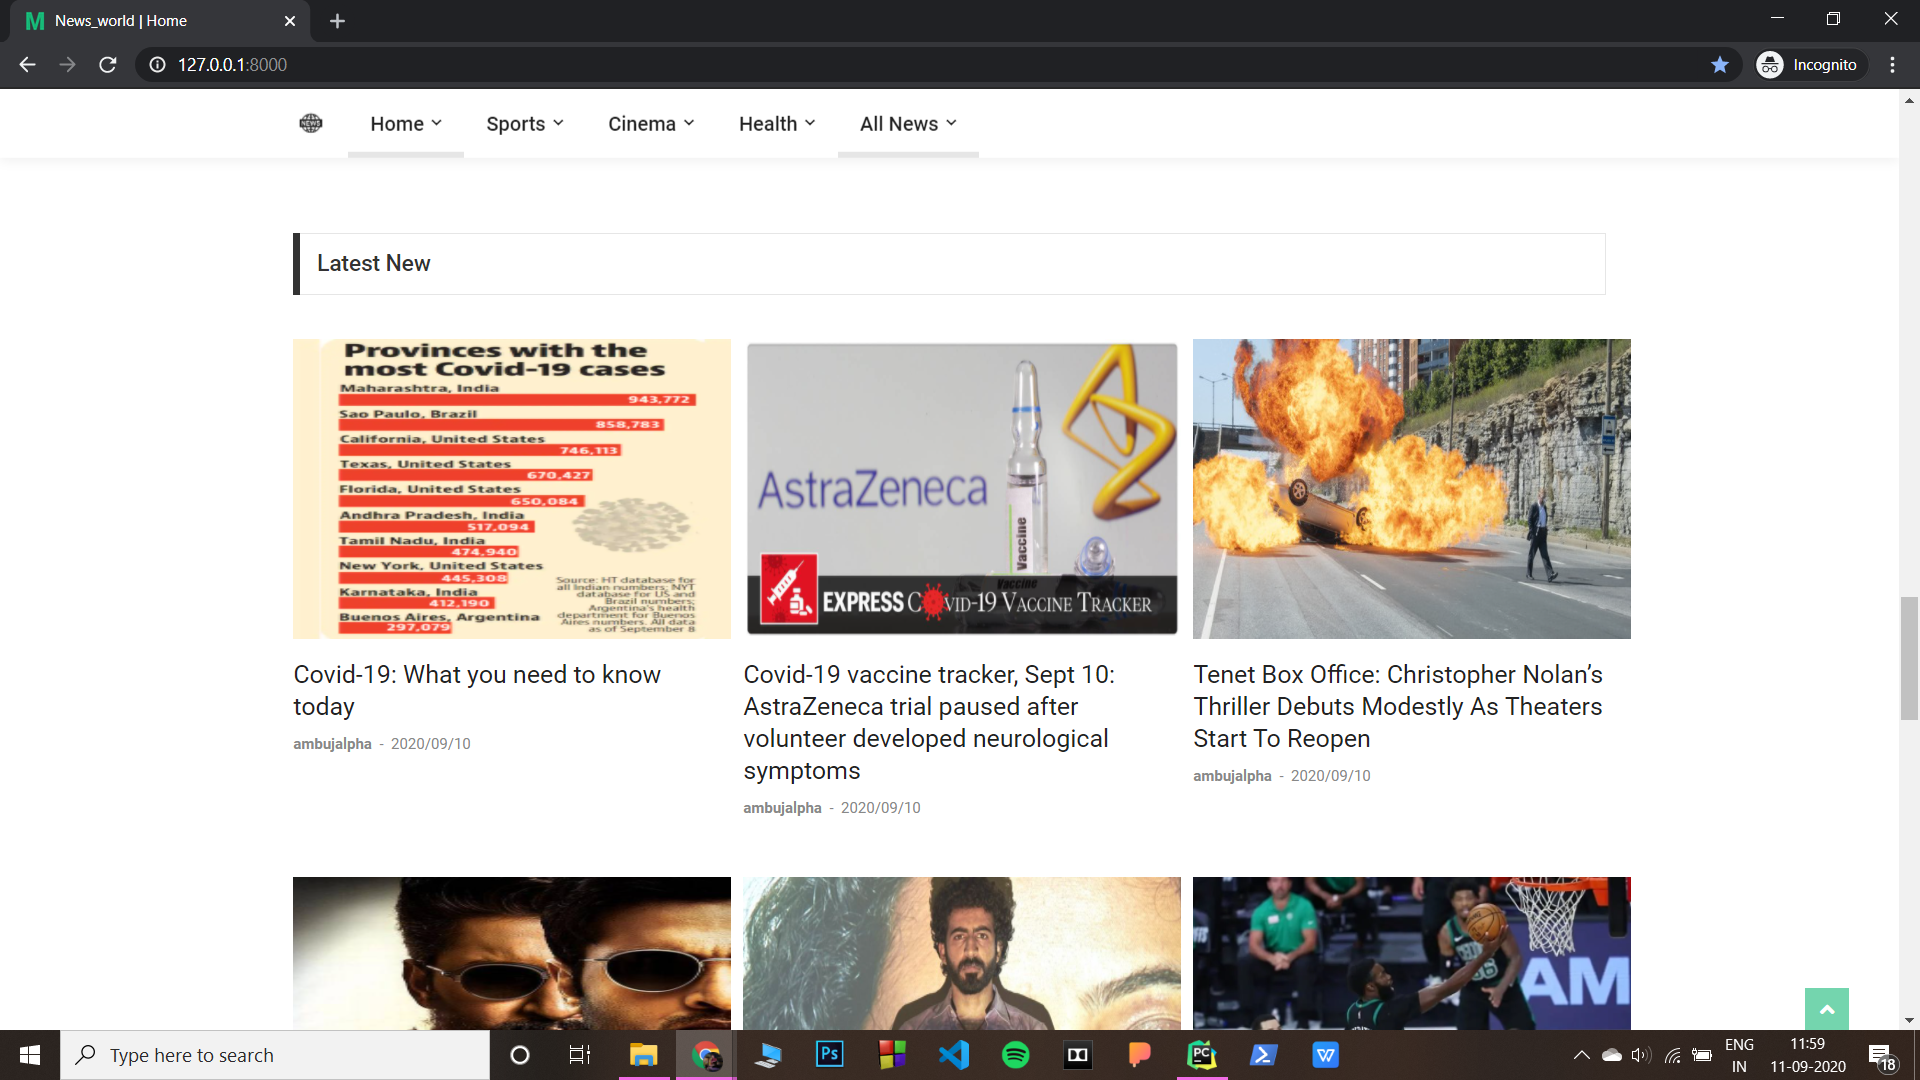Viewport: 1920px width, 1080px height.
Task: Expand the Cinema menu chevron
Action: pos(689,123)
